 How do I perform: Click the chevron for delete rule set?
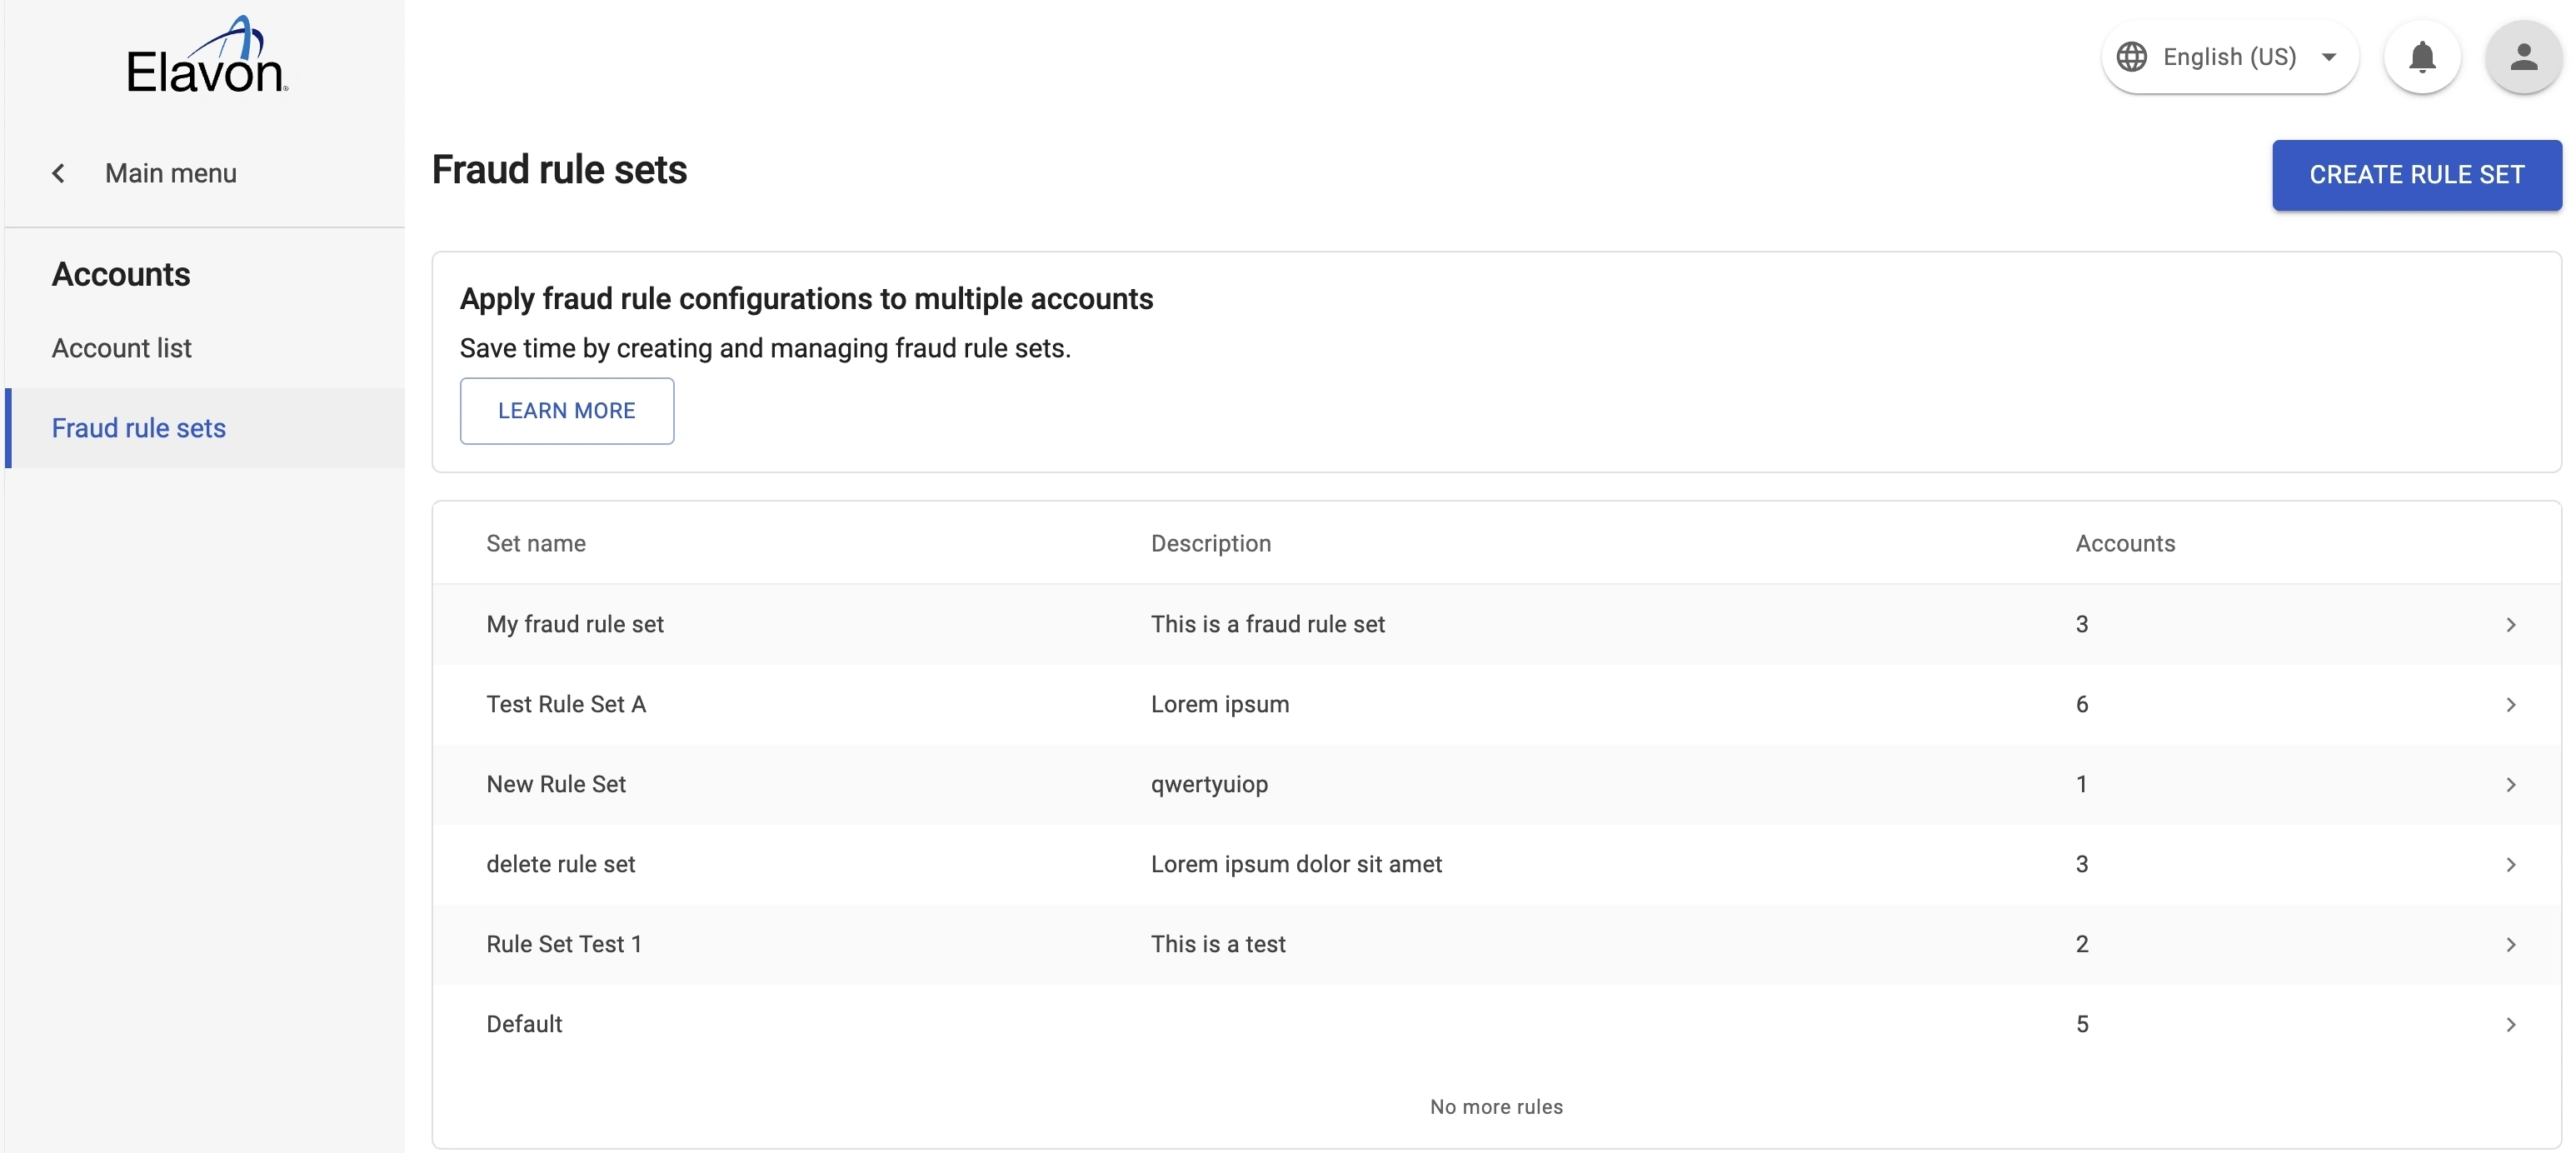click(x=2510, y=865)
